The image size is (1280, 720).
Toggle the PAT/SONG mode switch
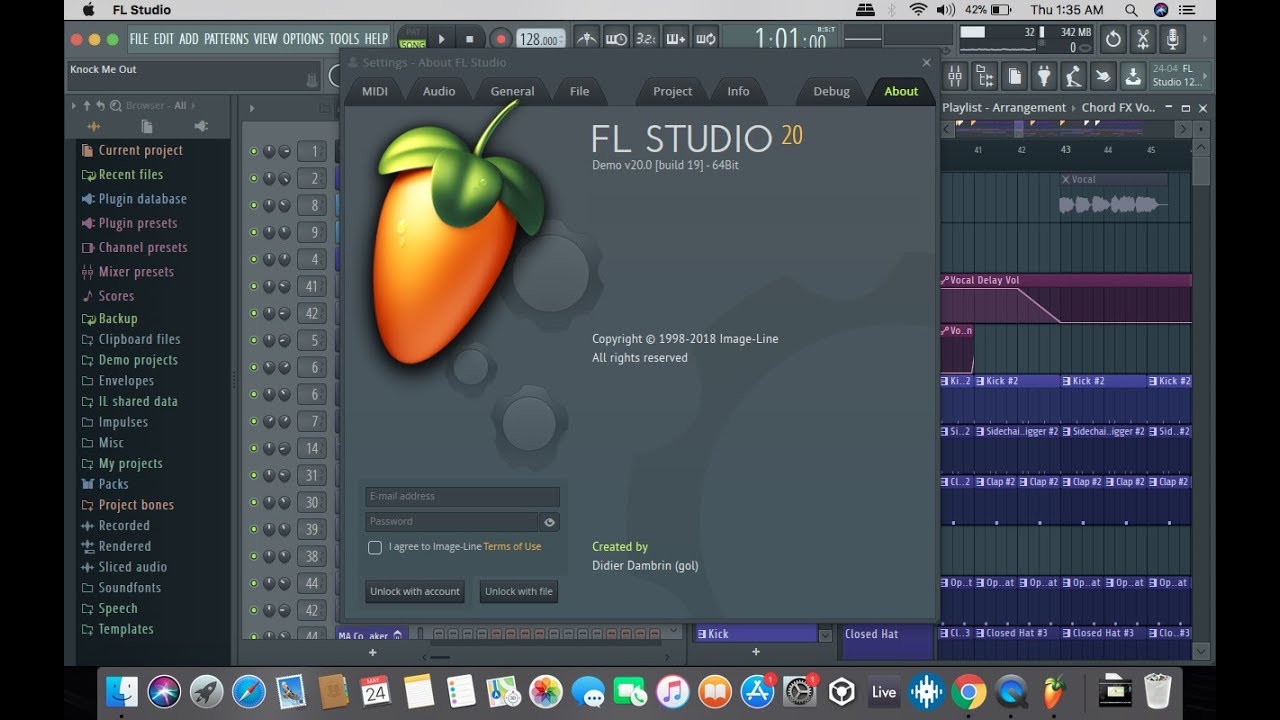pyautogui.click(x=413, y=39)
